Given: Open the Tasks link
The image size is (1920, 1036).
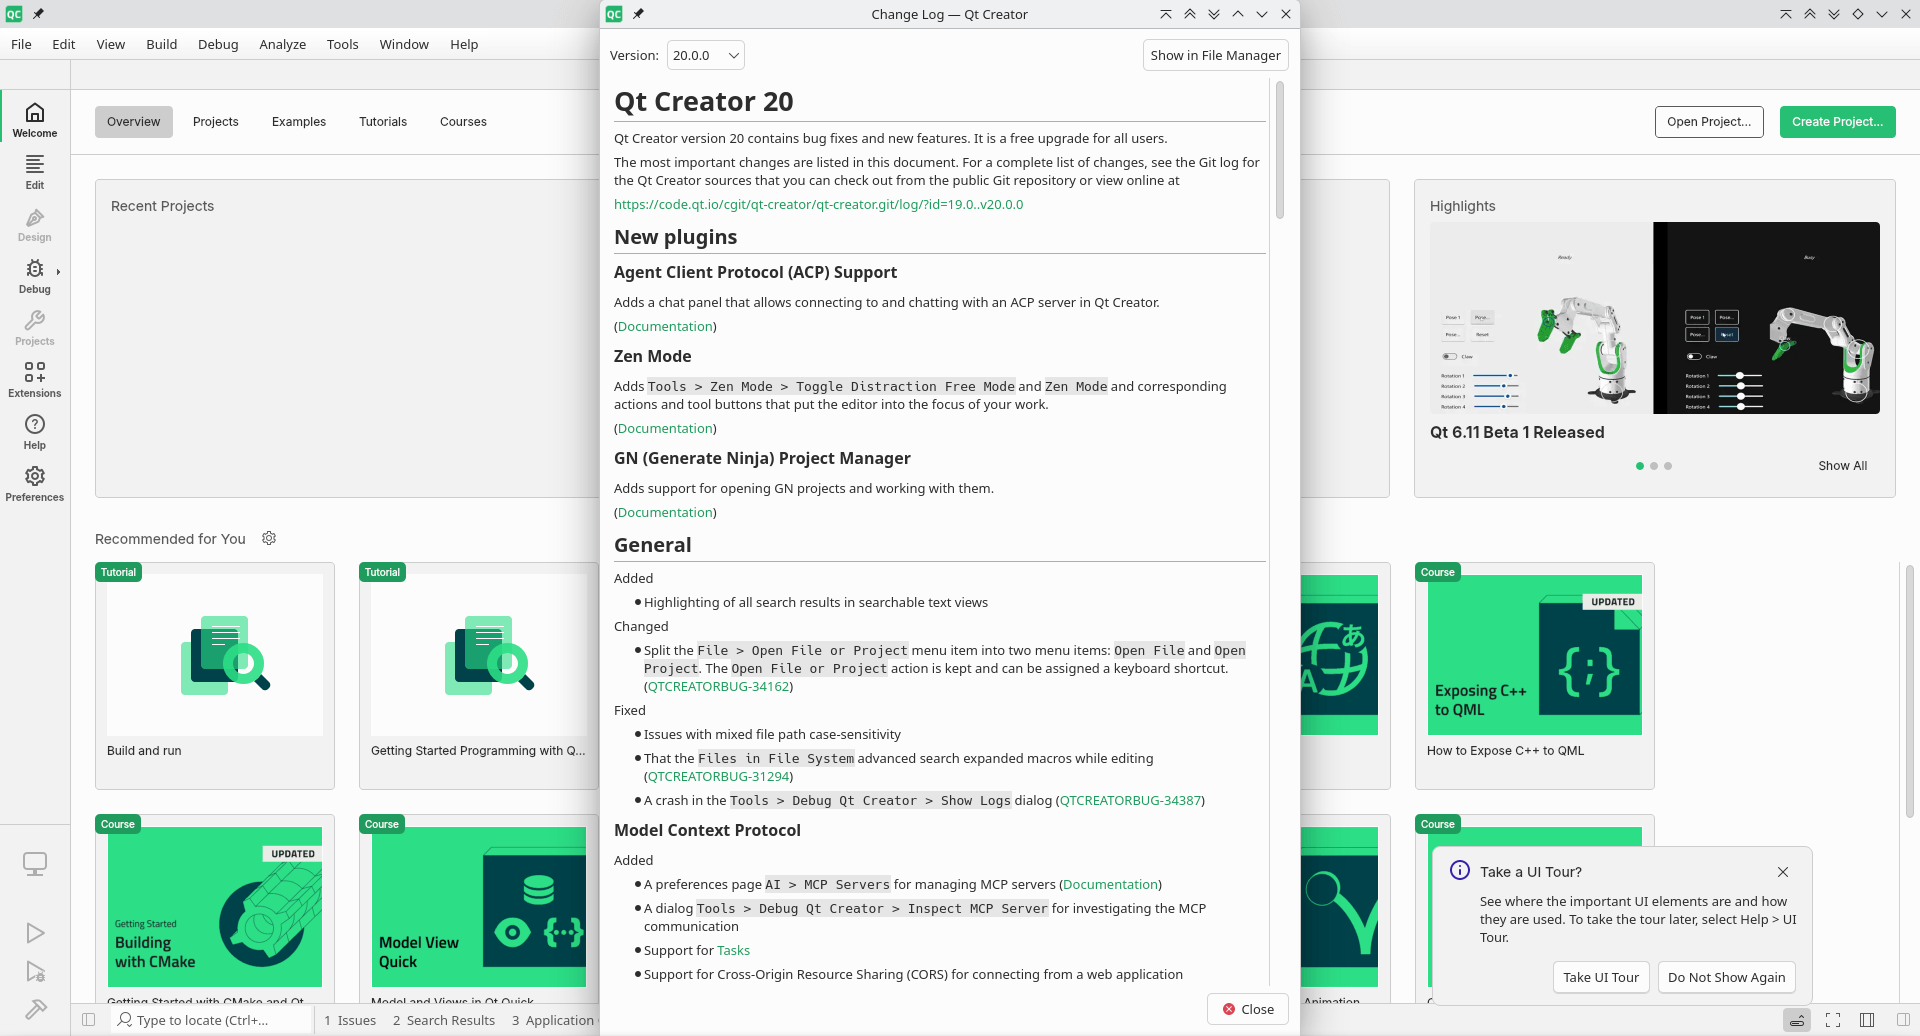Looking at the screenshot, I should [733, 950].
